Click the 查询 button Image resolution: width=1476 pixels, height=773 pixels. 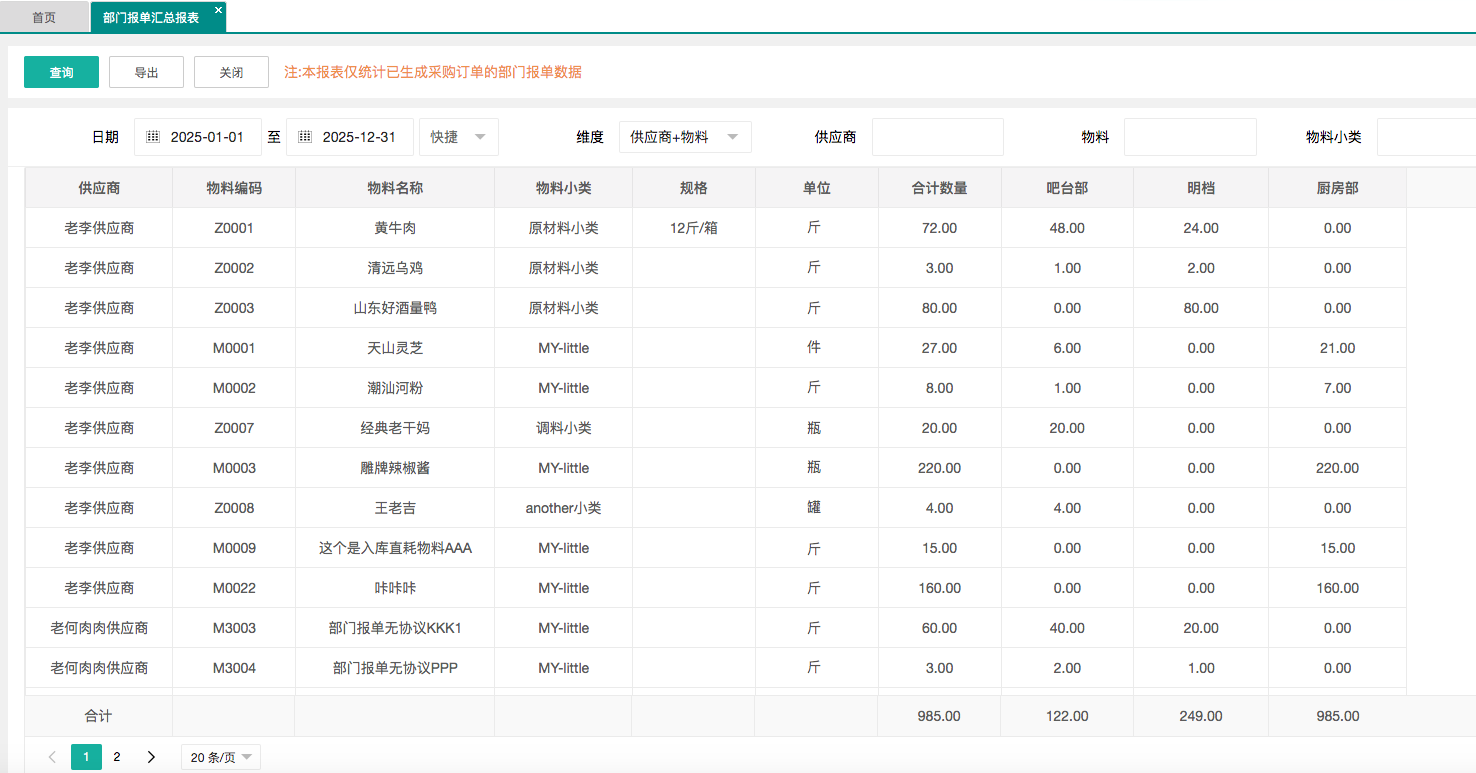(61, 72)
